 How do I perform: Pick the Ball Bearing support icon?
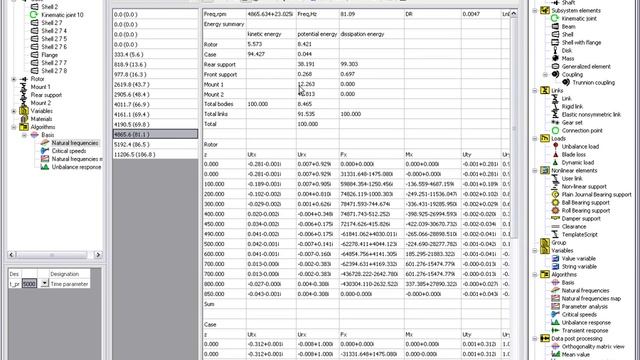click(x=555, y=202)
